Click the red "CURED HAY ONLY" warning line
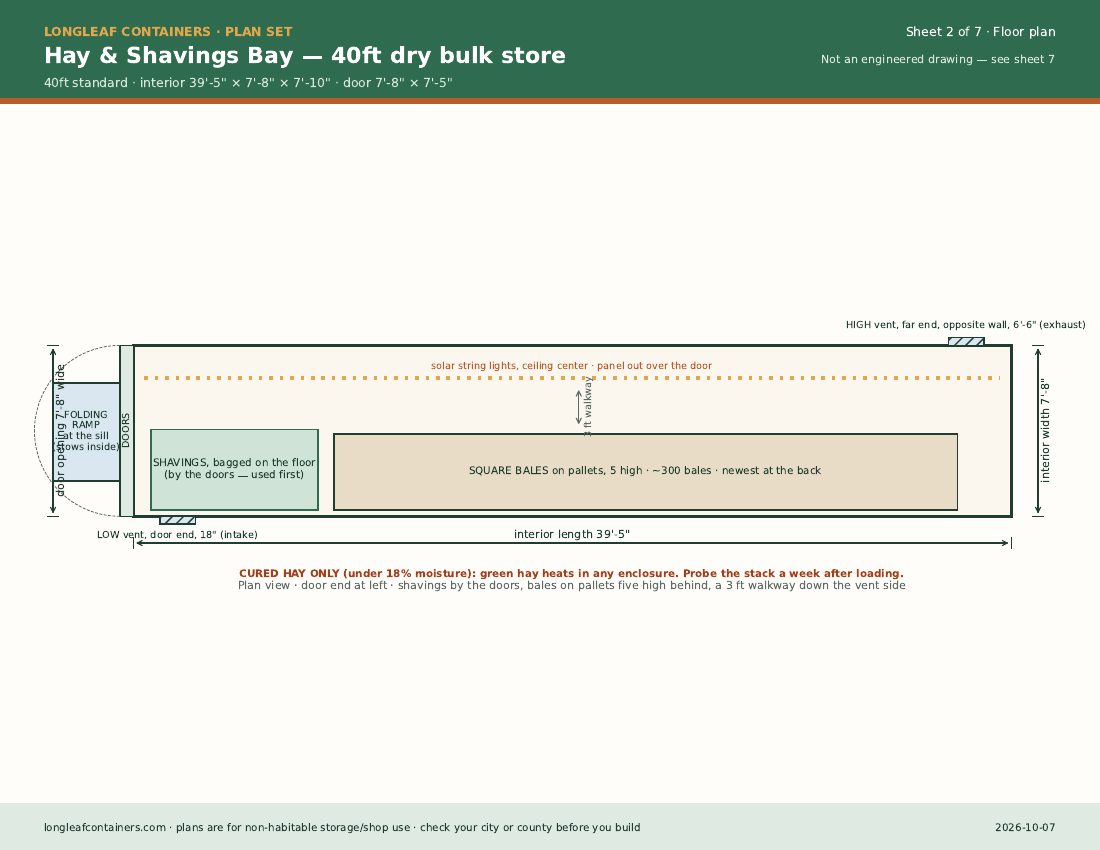Screen dimensions: 1100x850 [x=571, y=573]
